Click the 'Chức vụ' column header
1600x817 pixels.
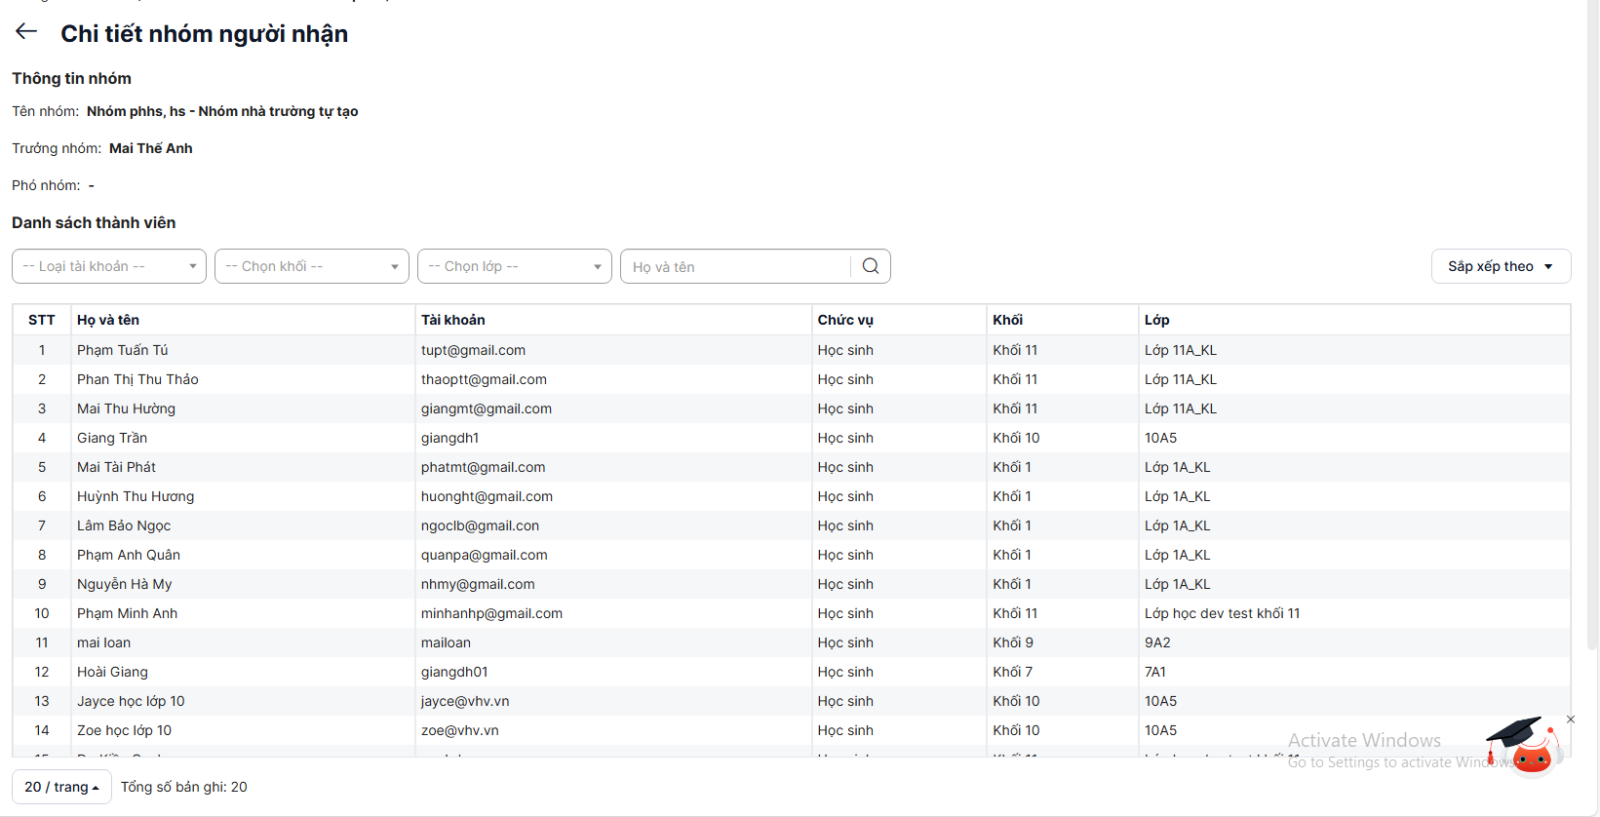pos(845,320)
